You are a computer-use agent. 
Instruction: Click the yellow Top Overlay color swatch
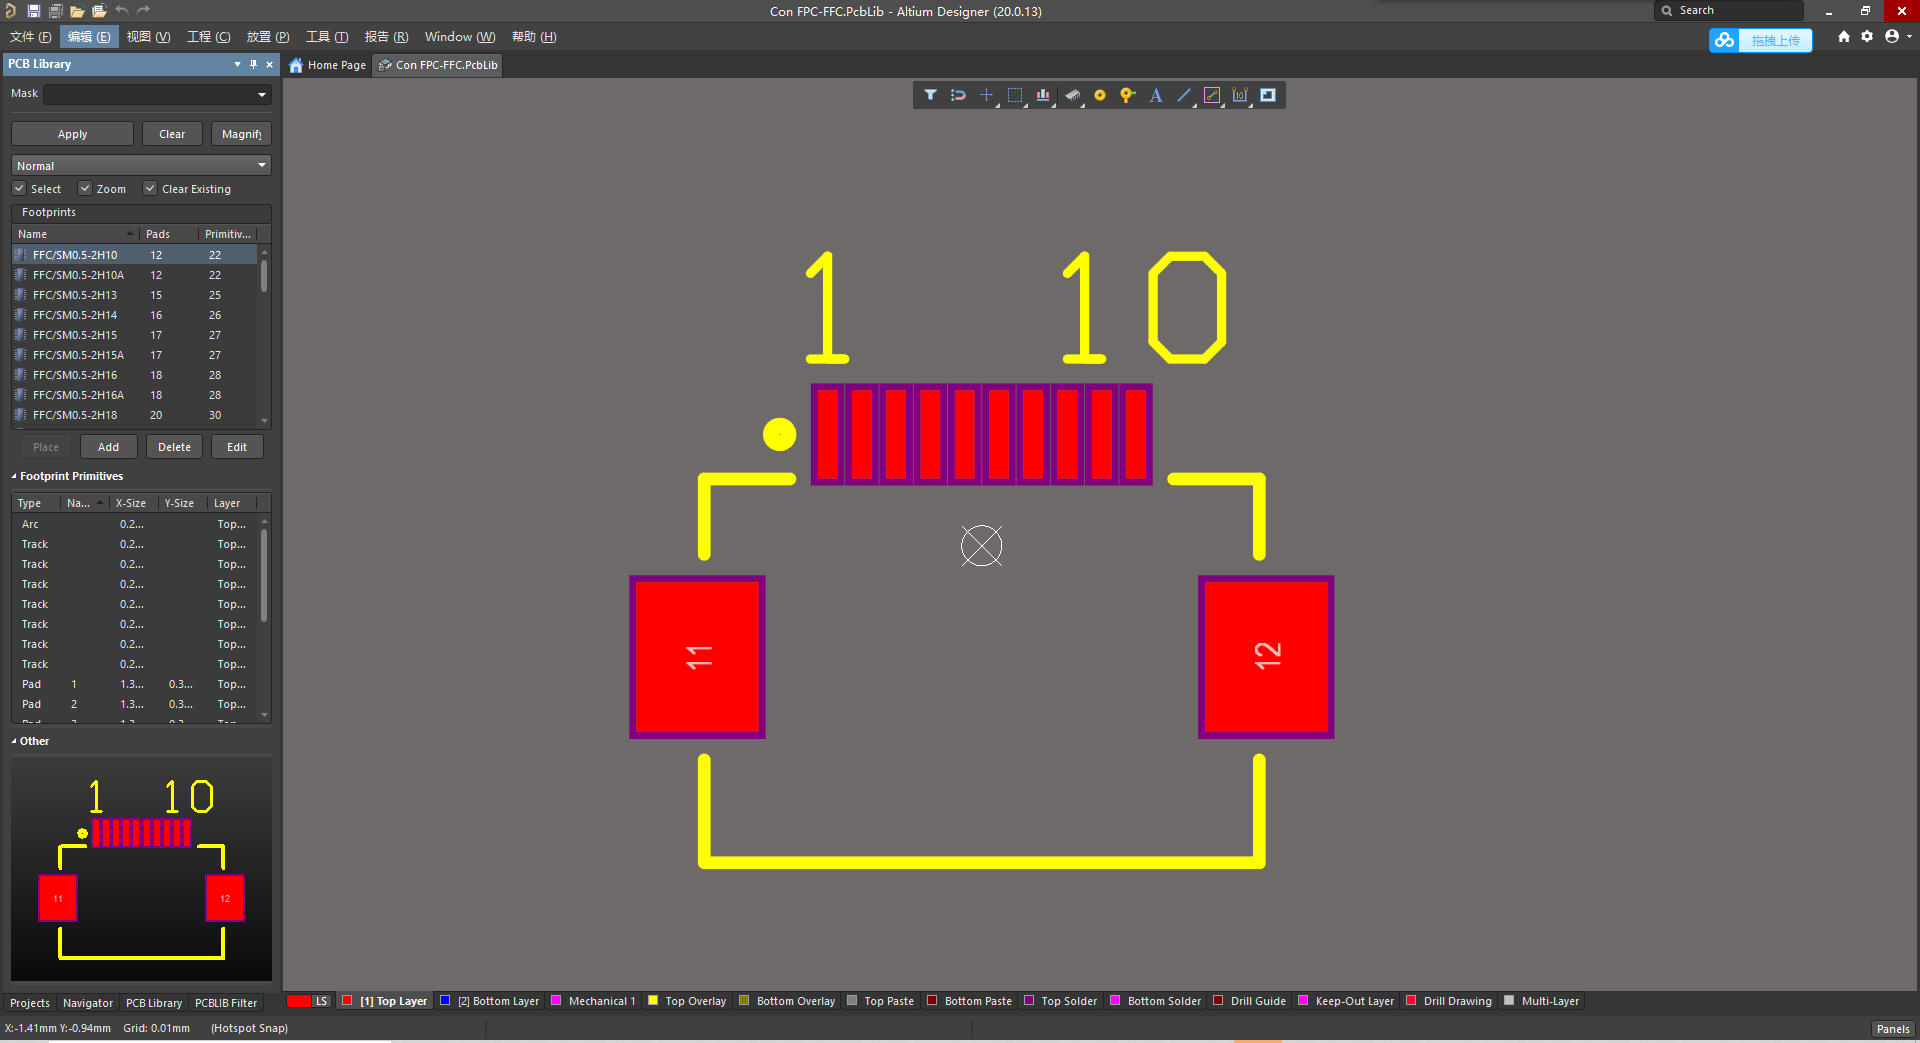(653, 1000)
